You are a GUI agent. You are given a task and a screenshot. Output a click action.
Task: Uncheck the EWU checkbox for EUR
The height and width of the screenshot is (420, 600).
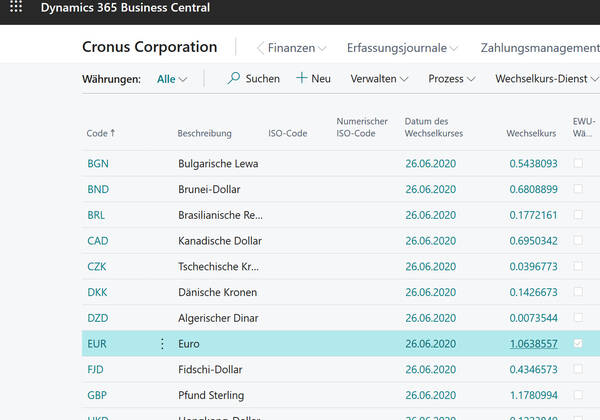[578, 343]
